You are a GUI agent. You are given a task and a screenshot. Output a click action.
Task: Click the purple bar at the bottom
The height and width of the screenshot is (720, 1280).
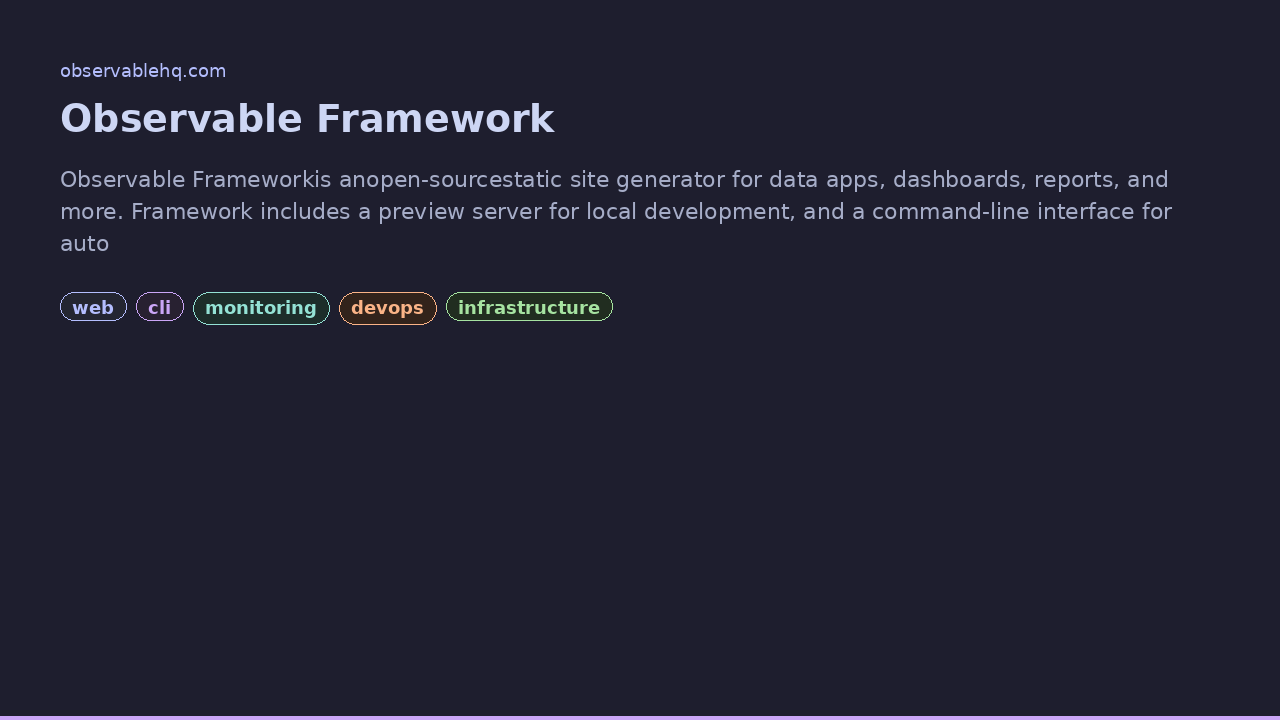pyautogui.click(x=640, y=717)
